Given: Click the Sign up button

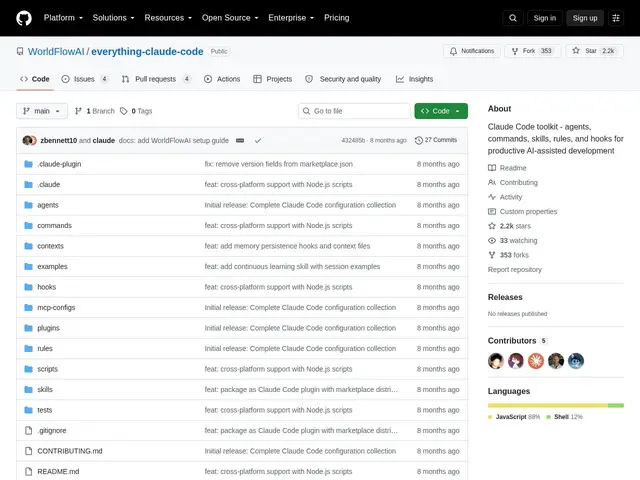Looking at the screenshot, I should 585,18.
